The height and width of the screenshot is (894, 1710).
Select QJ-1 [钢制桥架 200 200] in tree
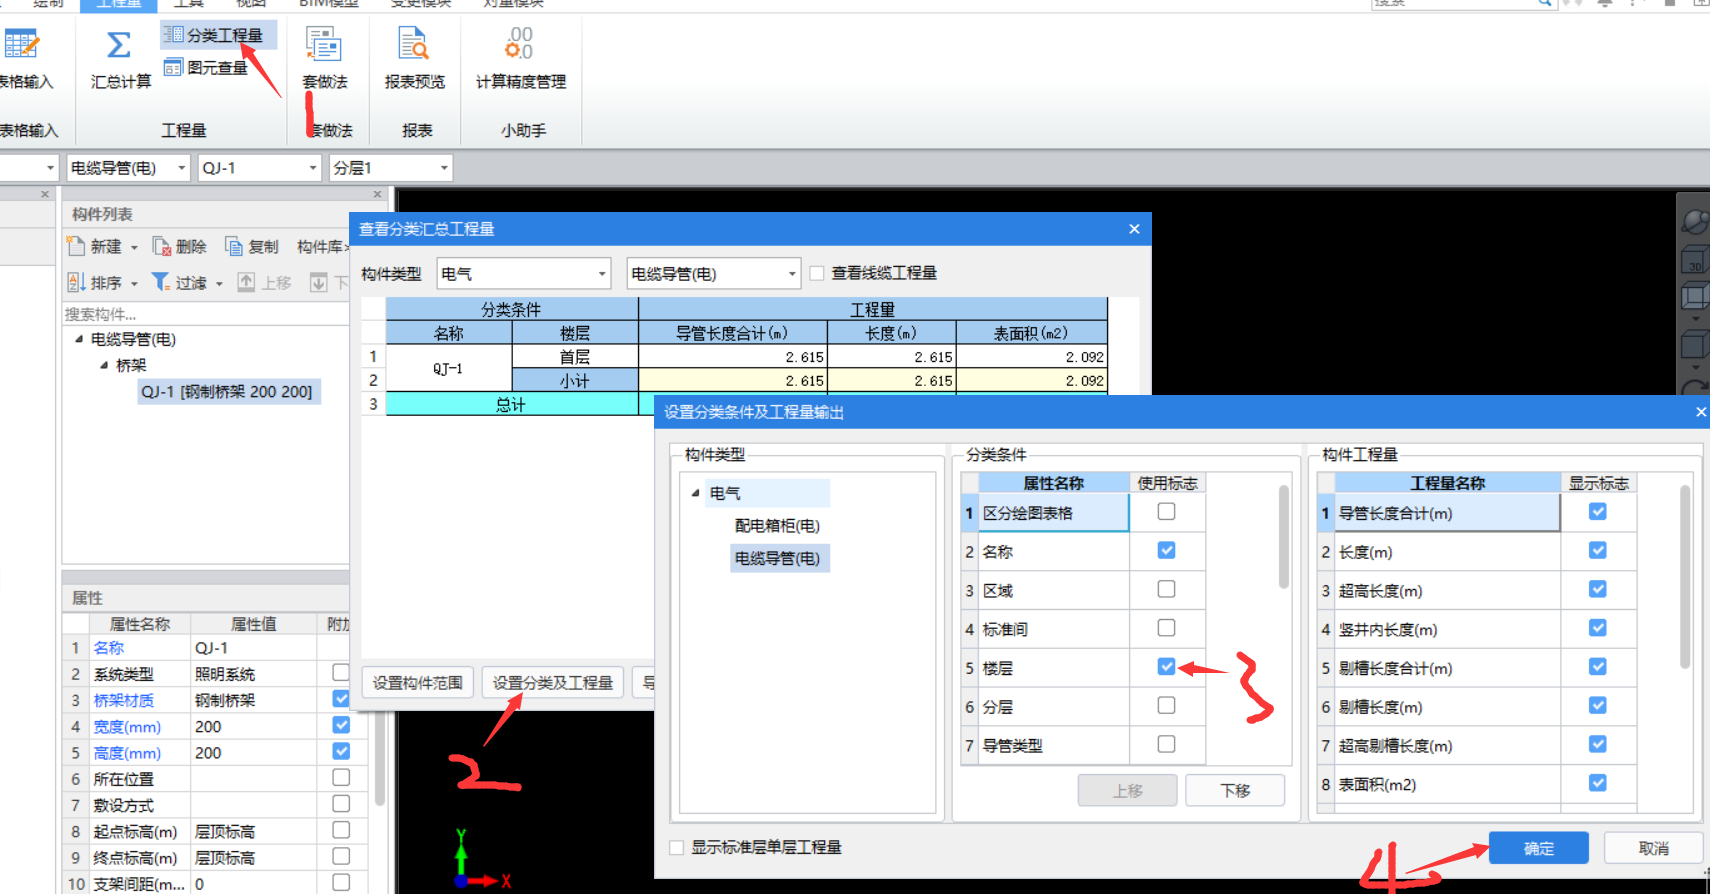pos(227,391)
